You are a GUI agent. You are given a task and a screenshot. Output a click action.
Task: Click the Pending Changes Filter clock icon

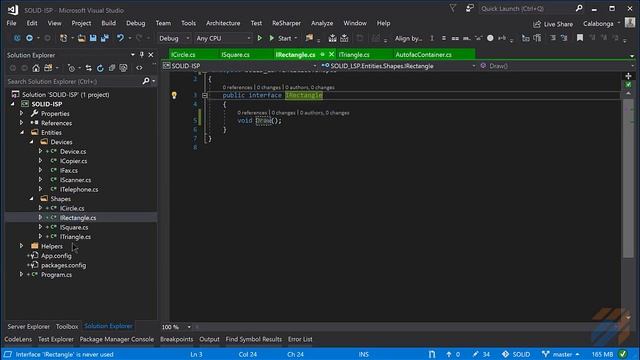pyautogui.click(x=71, y=68)
